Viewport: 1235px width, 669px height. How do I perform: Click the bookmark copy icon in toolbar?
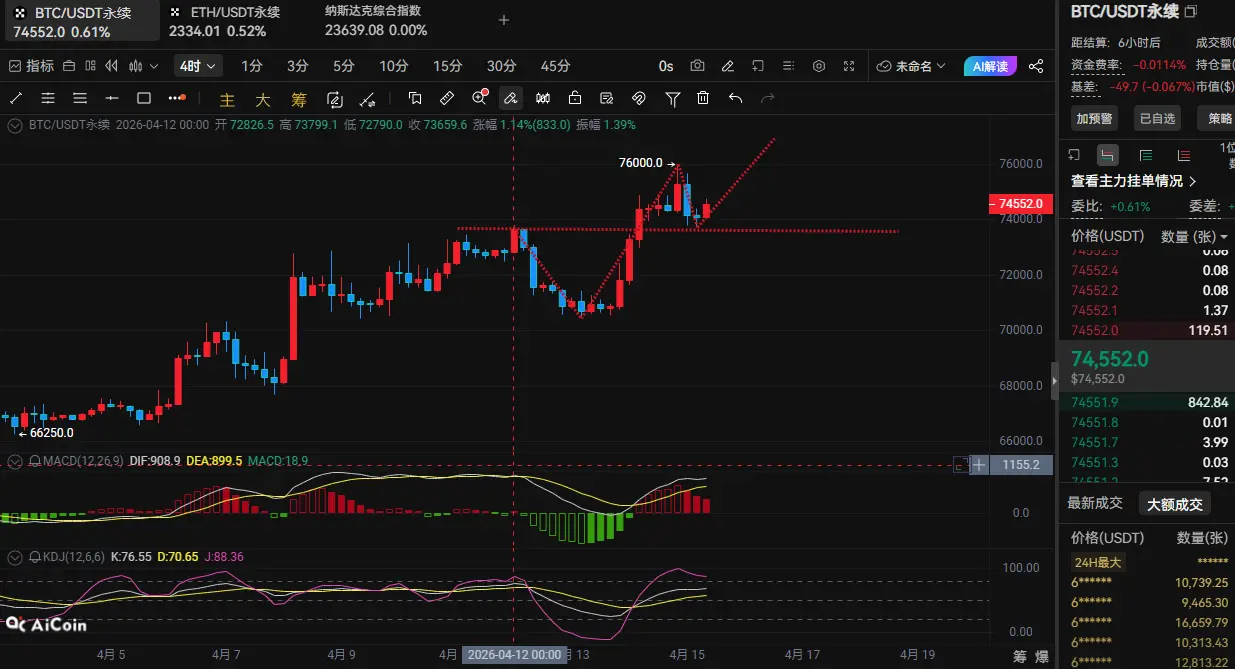415,98
